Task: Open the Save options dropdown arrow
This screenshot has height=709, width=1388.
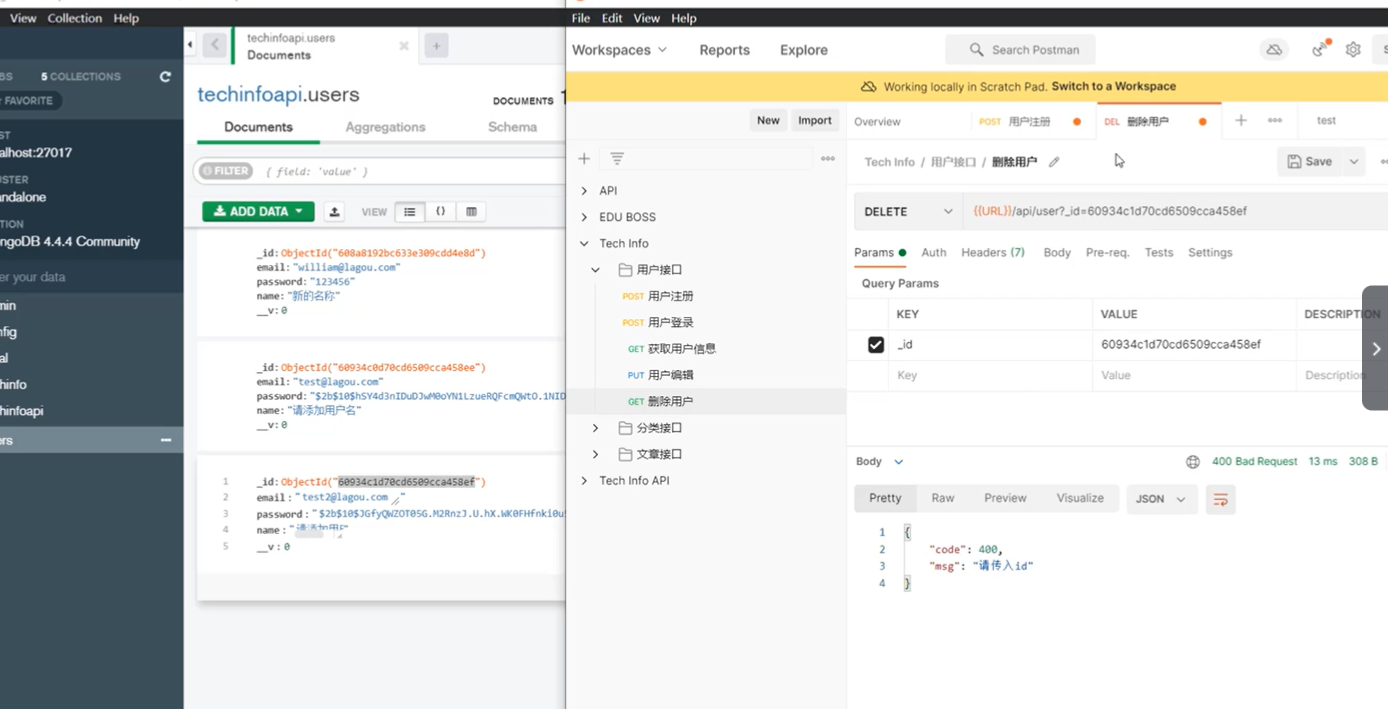Action: [x=1354, y=161]
